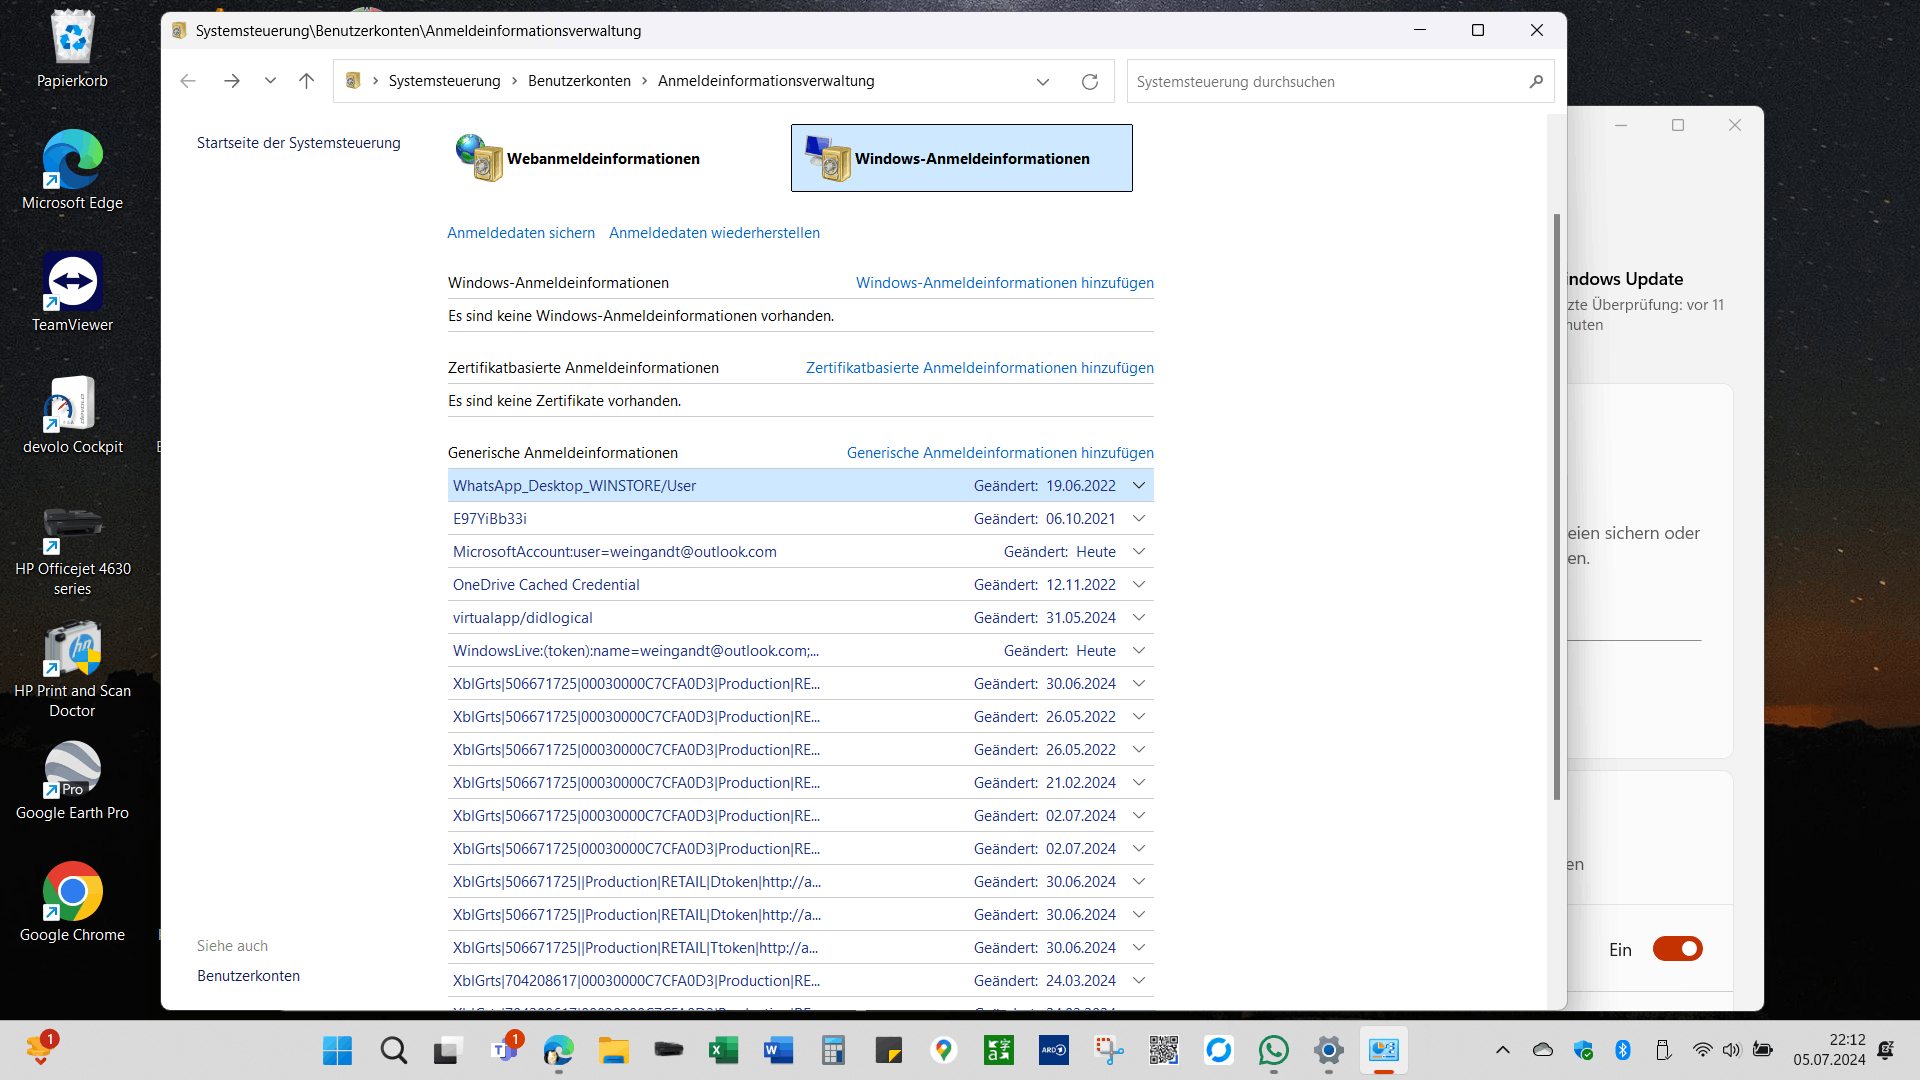This screenshot has width=1920, height=1080.
Task: Open Excel from the taskbar
Action: click(723, 1050)
